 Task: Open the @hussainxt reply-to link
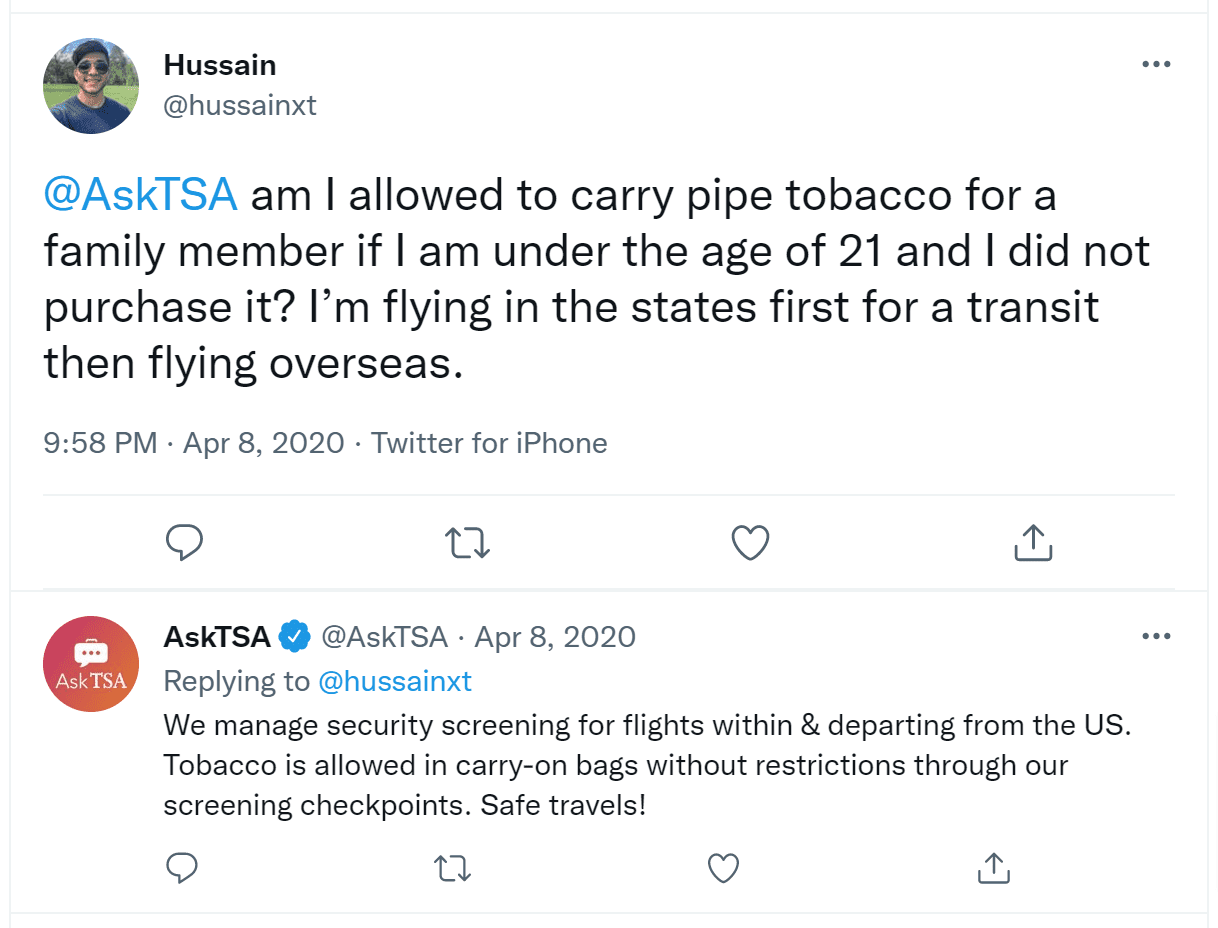tap(394, 681)
